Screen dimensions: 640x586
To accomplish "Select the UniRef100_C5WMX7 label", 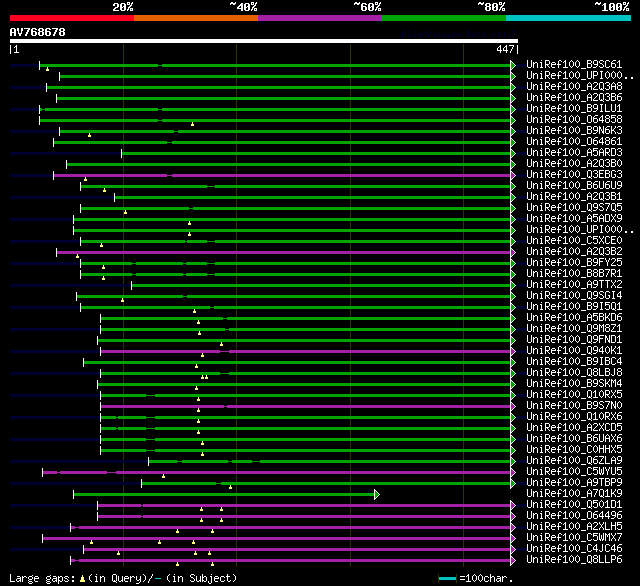I will 574,538.
